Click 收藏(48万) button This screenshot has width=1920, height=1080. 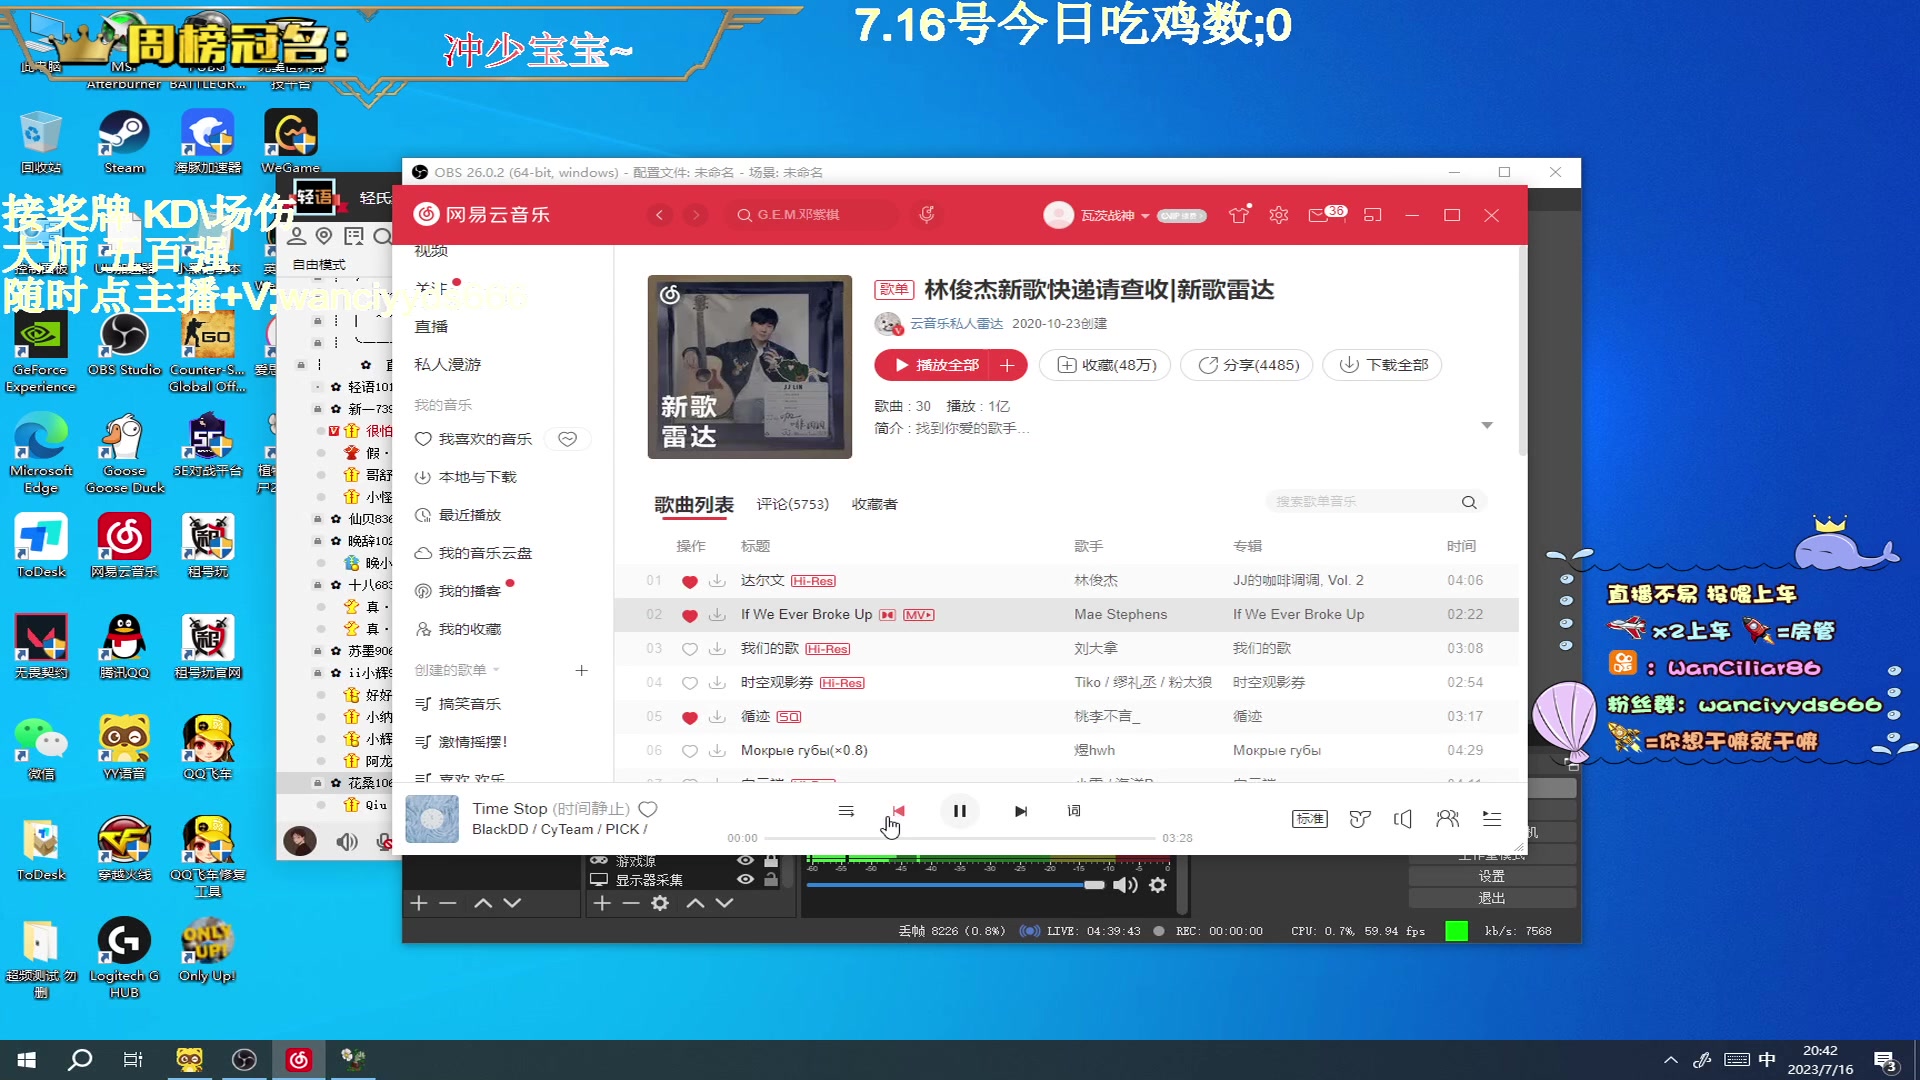[x=1105, y=365]
